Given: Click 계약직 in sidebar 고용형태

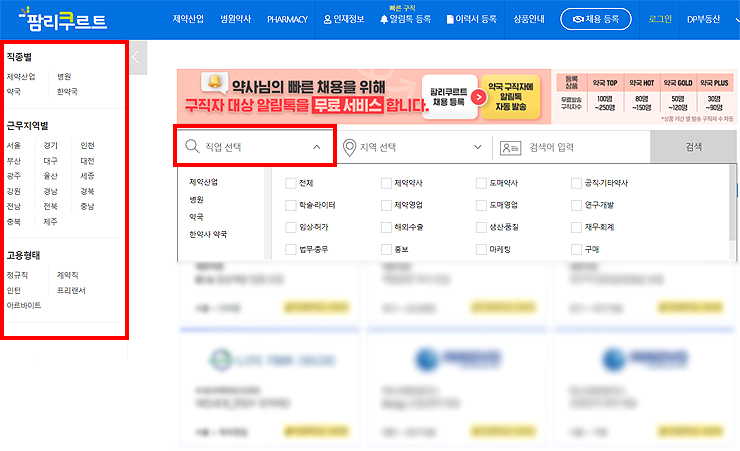Looking at the screenshot, I should (x=67, y=276).
